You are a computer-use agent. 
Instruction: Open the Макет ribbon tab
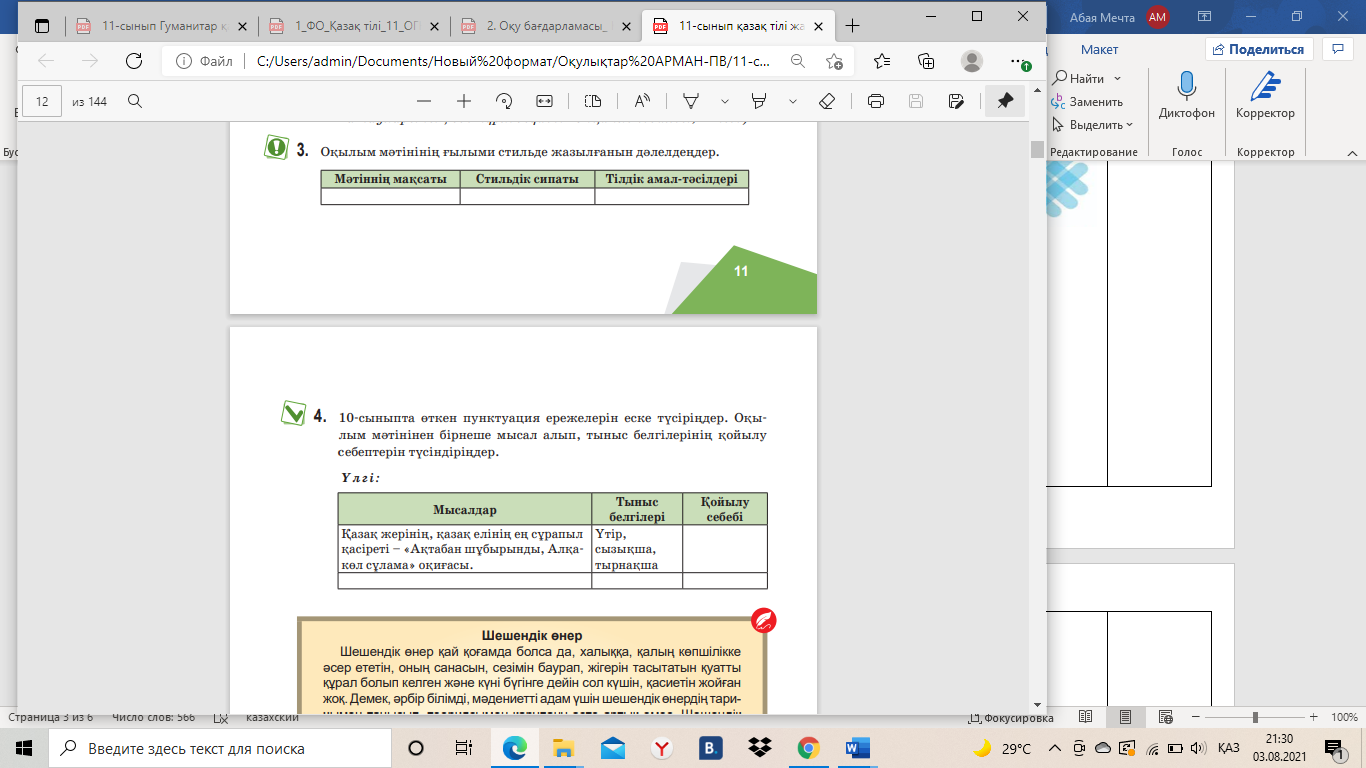point(1099,49)
